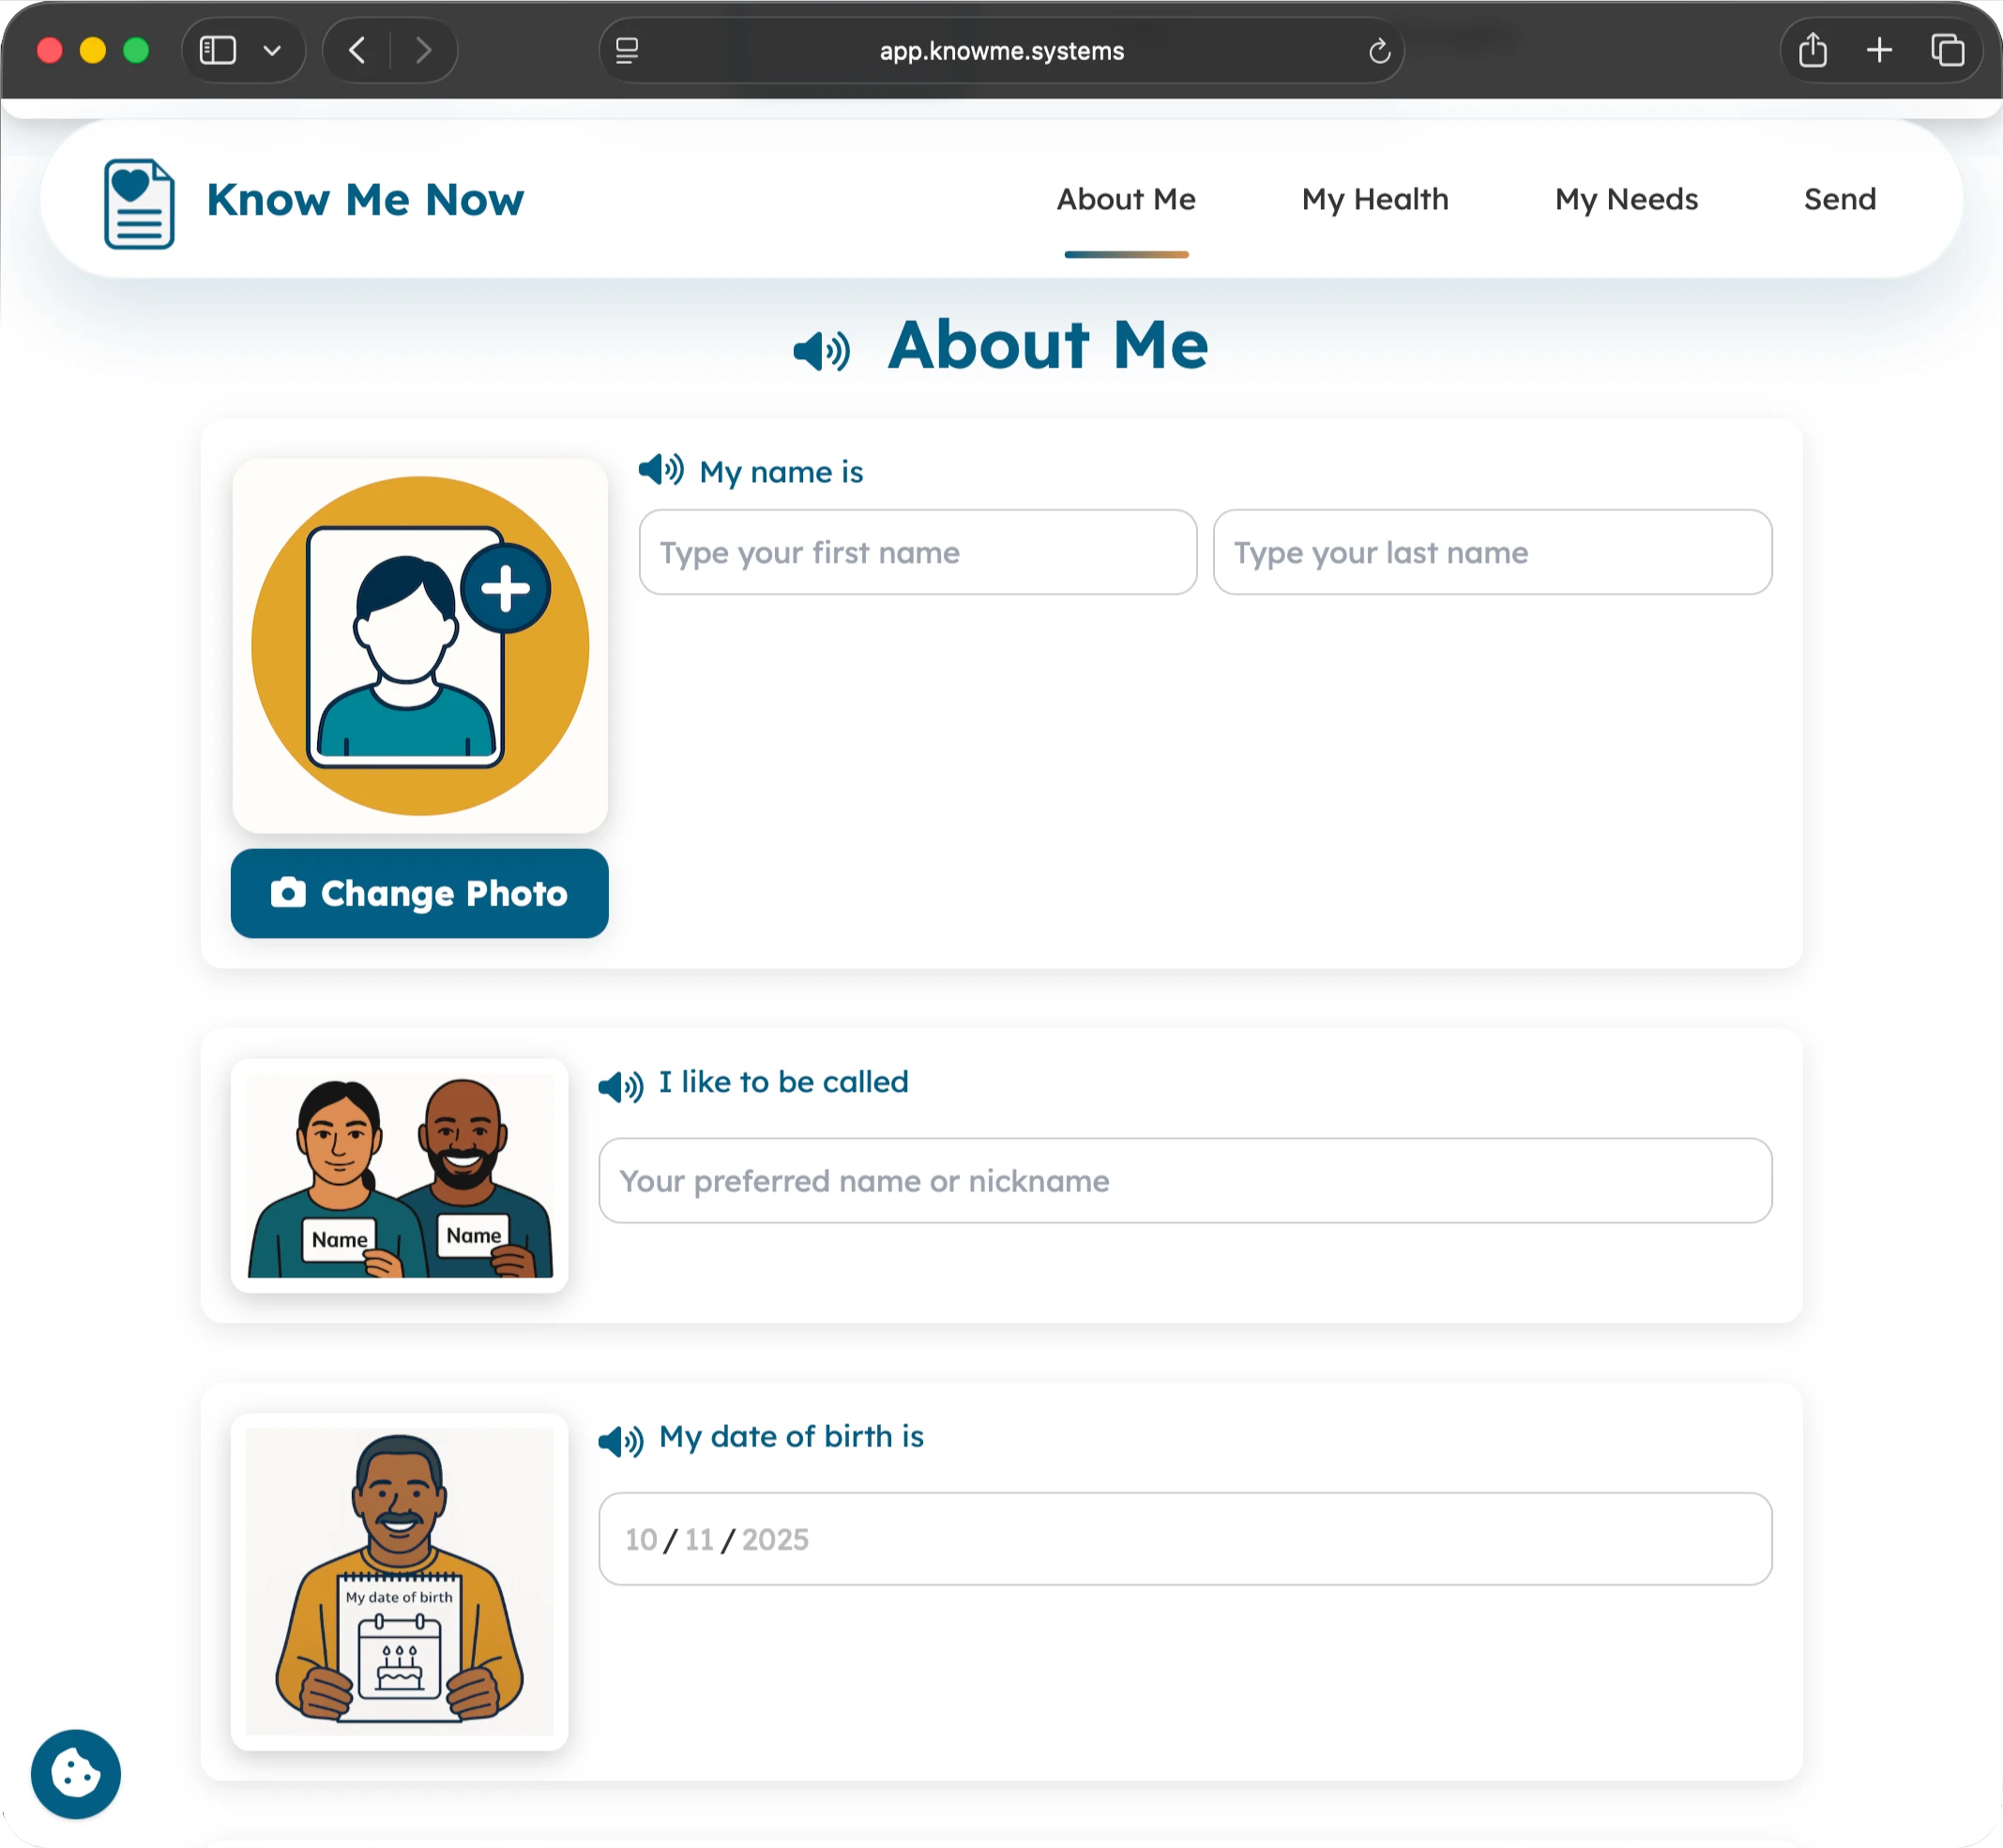This screenshot has height=1848, width=2003.
Task: Reload the page using the refresh icon
Action: click(x=1380, y=51)
